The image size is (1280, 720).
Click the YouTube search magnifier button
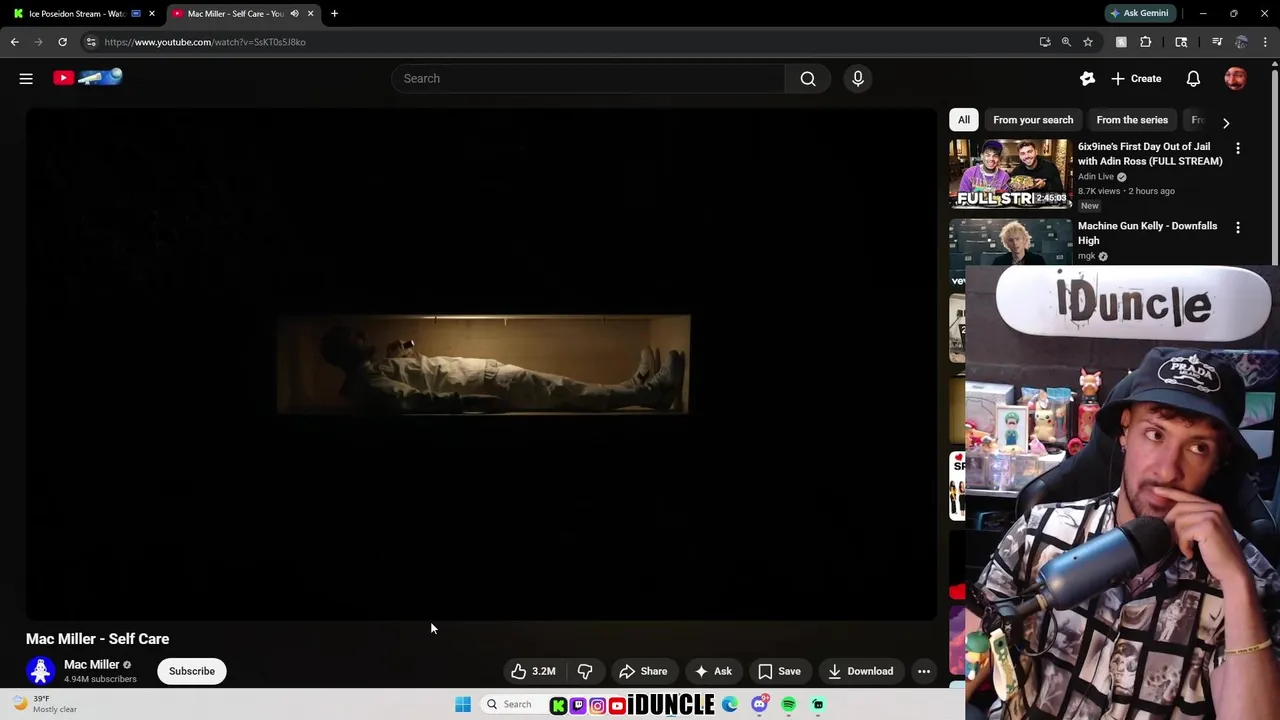click(x=808, y=78)
